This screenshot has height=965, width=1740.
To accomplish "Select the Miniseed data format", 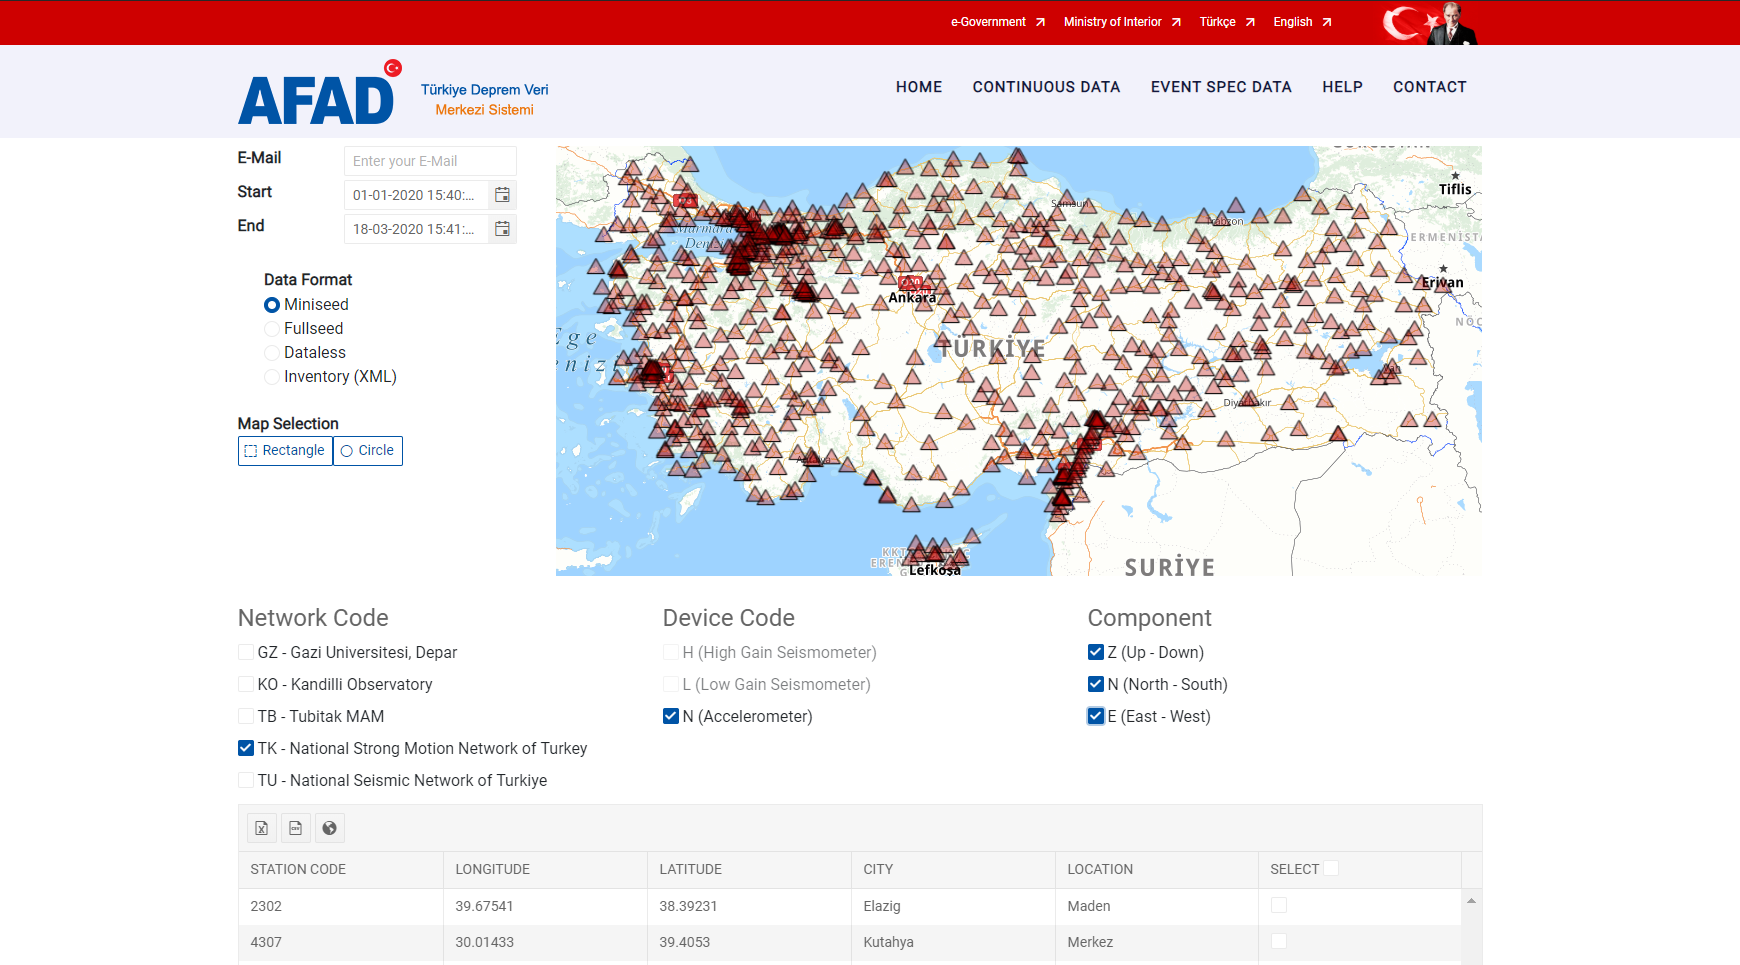I will click(272, 305).
